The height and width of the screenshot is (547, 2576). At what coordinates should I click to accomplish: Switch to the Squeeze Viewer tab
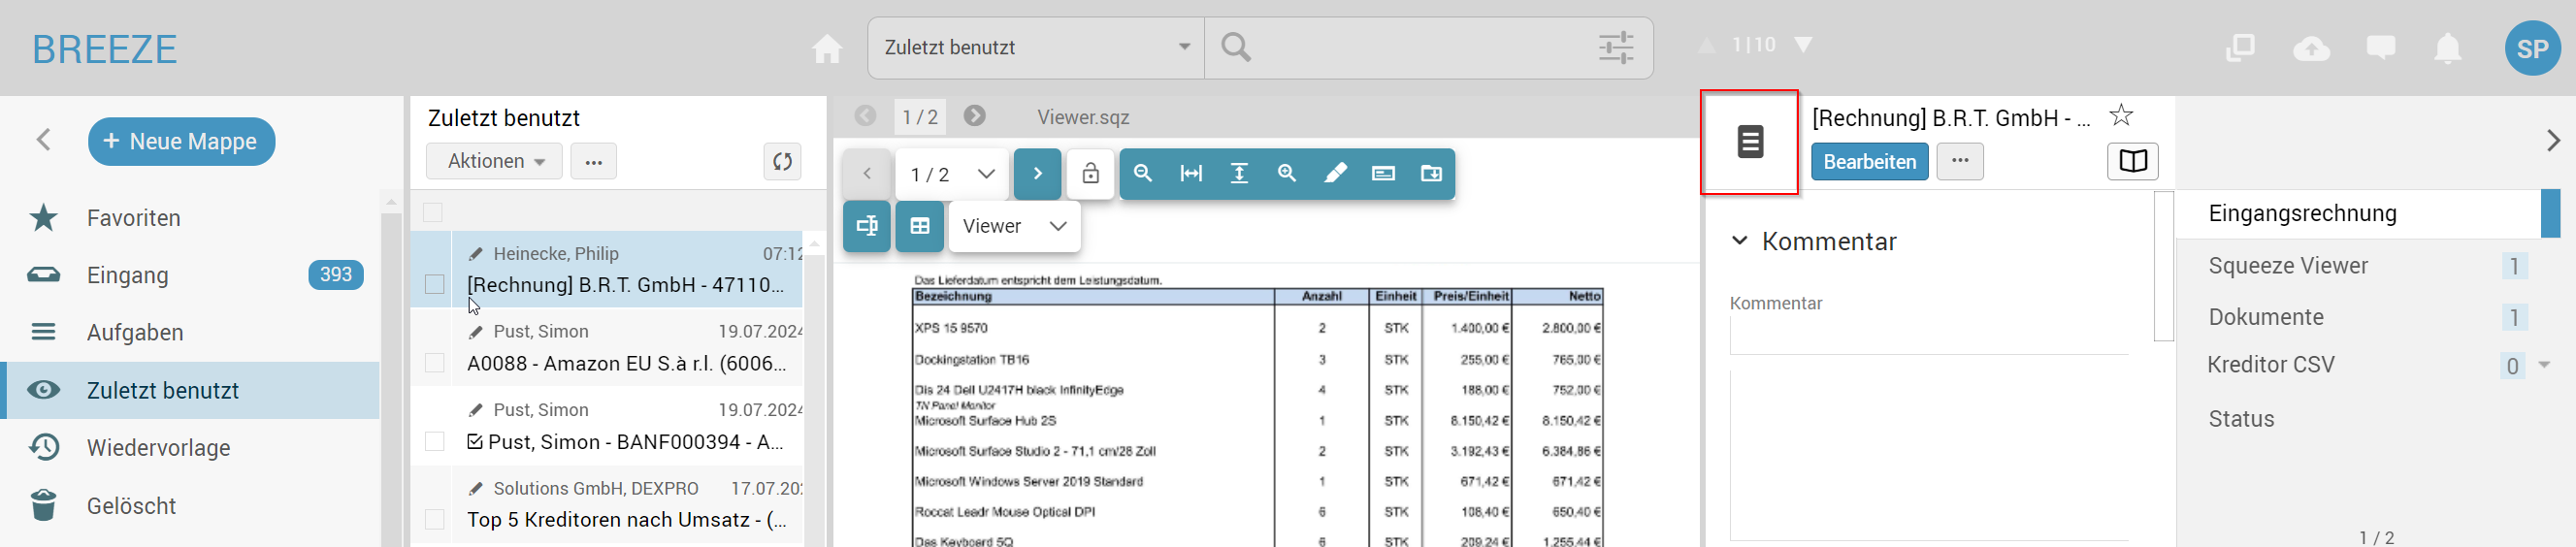click(x=2287, y=266)
